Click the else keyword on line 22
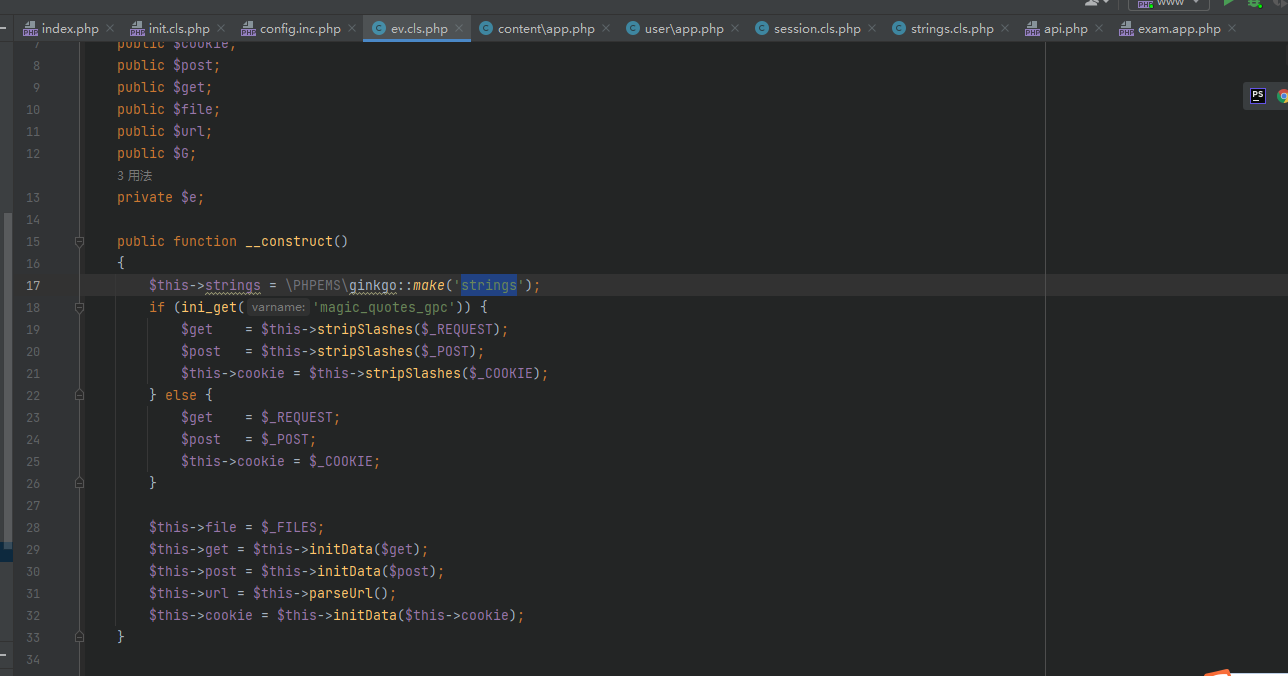Image resolution: width=1288 pixels, height=676 pixels. pyautogui.click(x=181, y=395)
